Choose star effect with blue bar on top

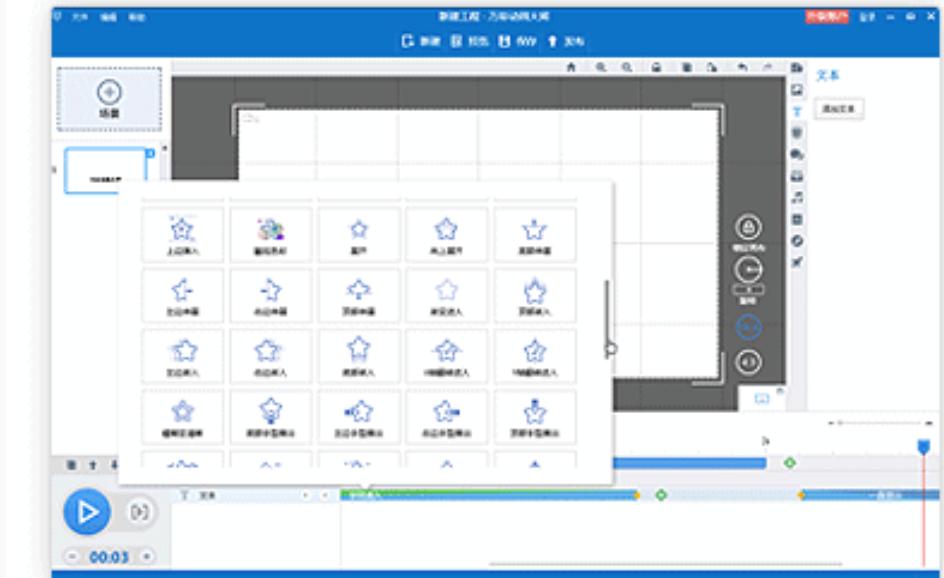535,417
